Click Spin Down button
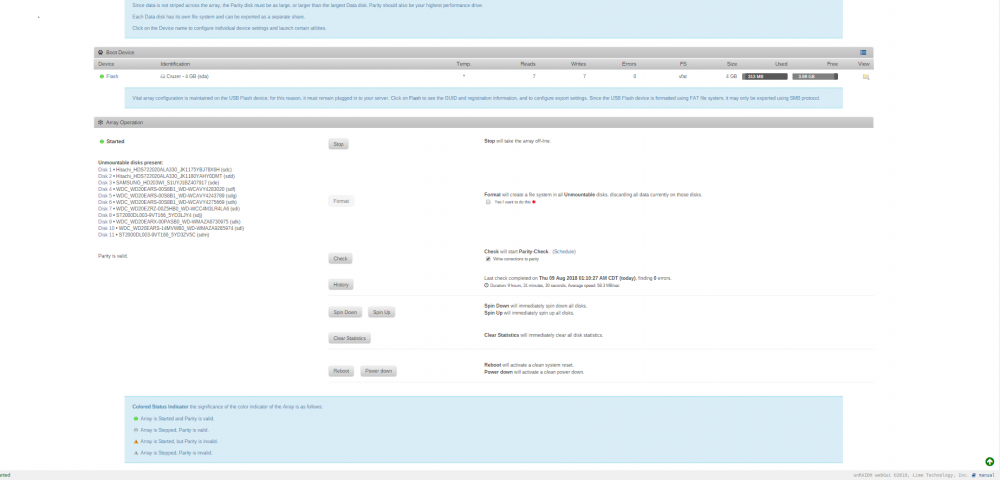This screenshot has width=1000, height=480. coord(346,312)
